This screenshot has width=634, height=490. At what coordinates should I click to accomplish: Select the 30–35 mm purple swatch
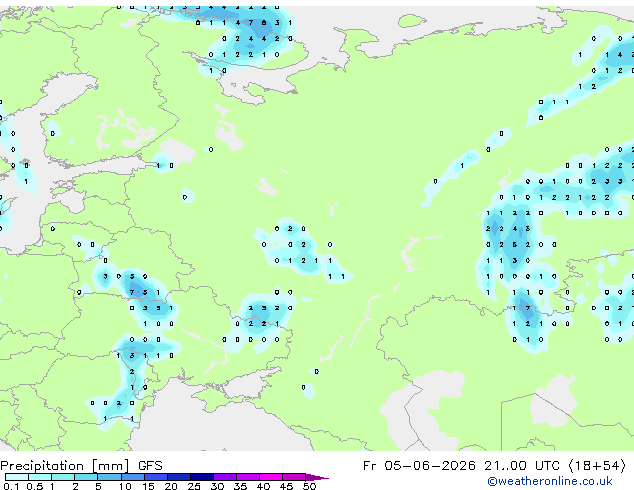[x=225, y=477]
